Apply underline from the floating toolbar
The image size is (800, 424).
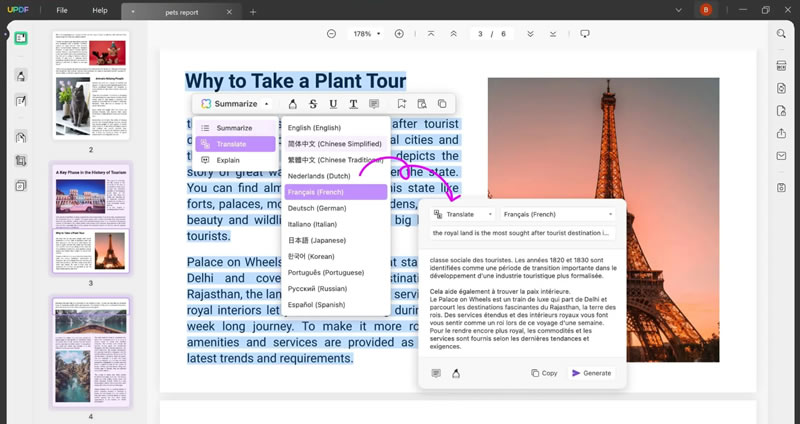pyautogui.click(x=333, y=104)
